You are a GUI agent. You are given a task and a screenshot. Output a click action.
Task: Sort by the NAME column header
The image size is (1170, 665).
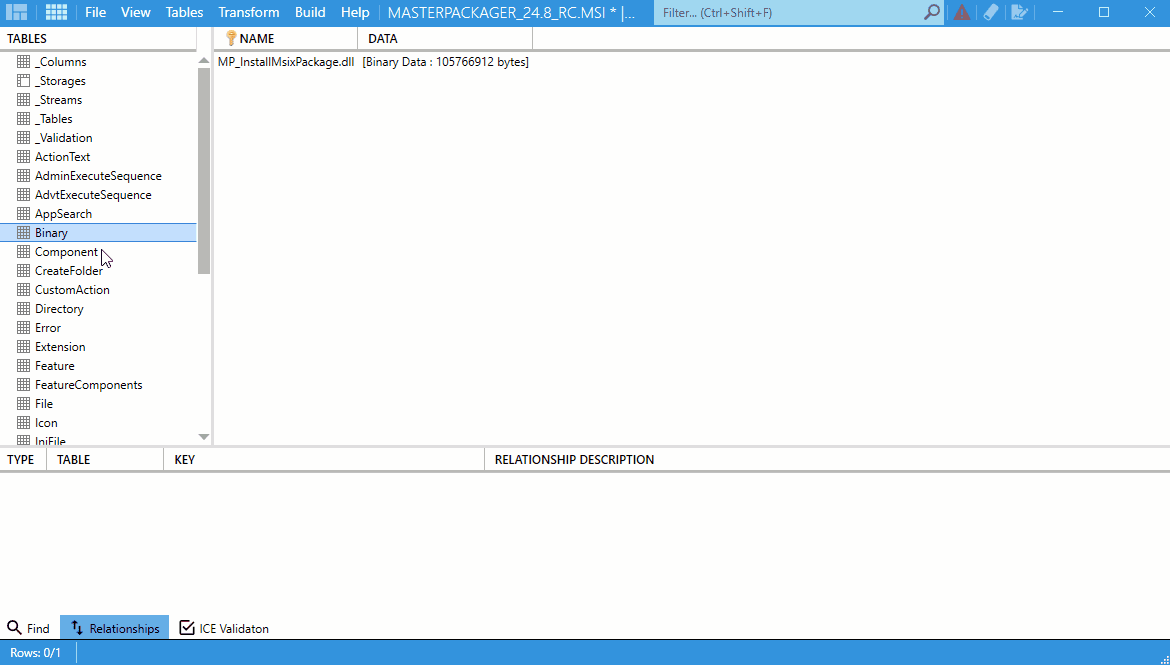point(286,39)
